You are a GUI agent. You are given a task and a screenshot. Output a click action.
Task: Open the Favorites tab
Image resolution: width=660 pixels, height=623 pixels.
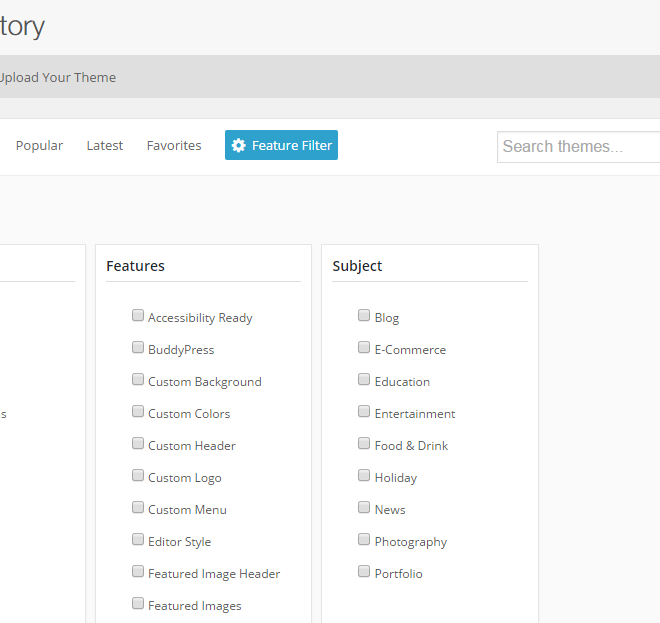[174, 146]
